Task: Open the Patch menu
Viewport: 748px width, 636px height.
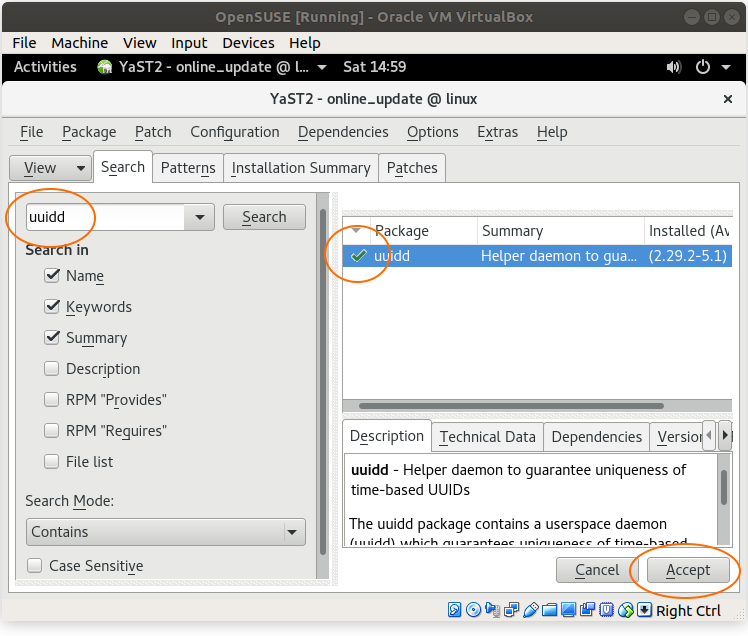Action: tap(153, 132)
